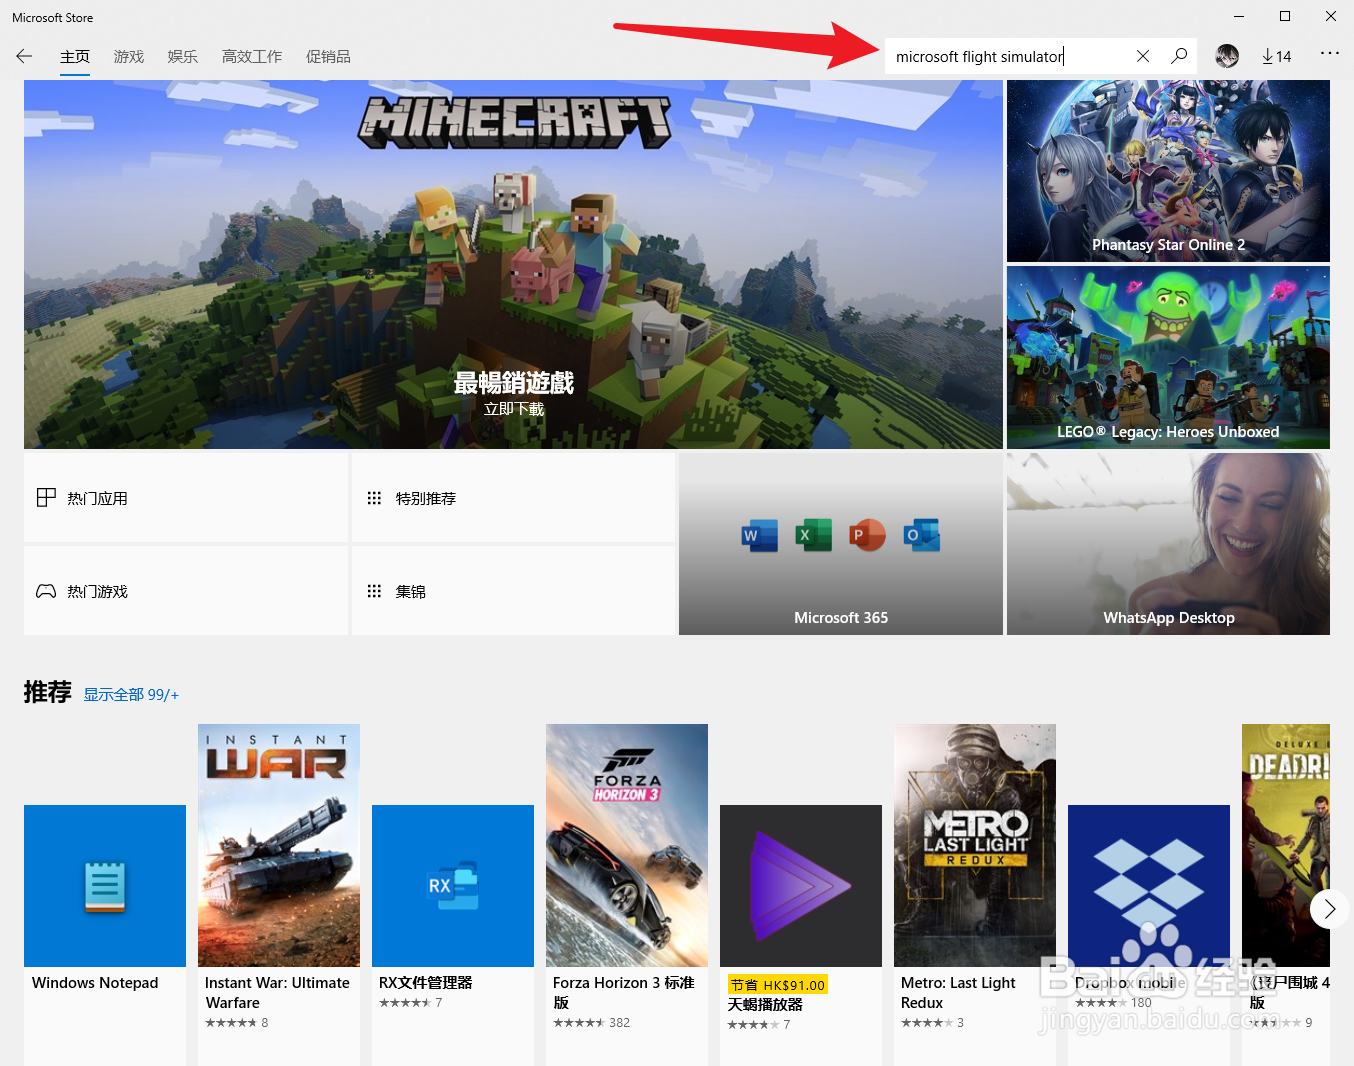
Task: Open the Dropbox mobile app icon
Action: click(1149, 886)
